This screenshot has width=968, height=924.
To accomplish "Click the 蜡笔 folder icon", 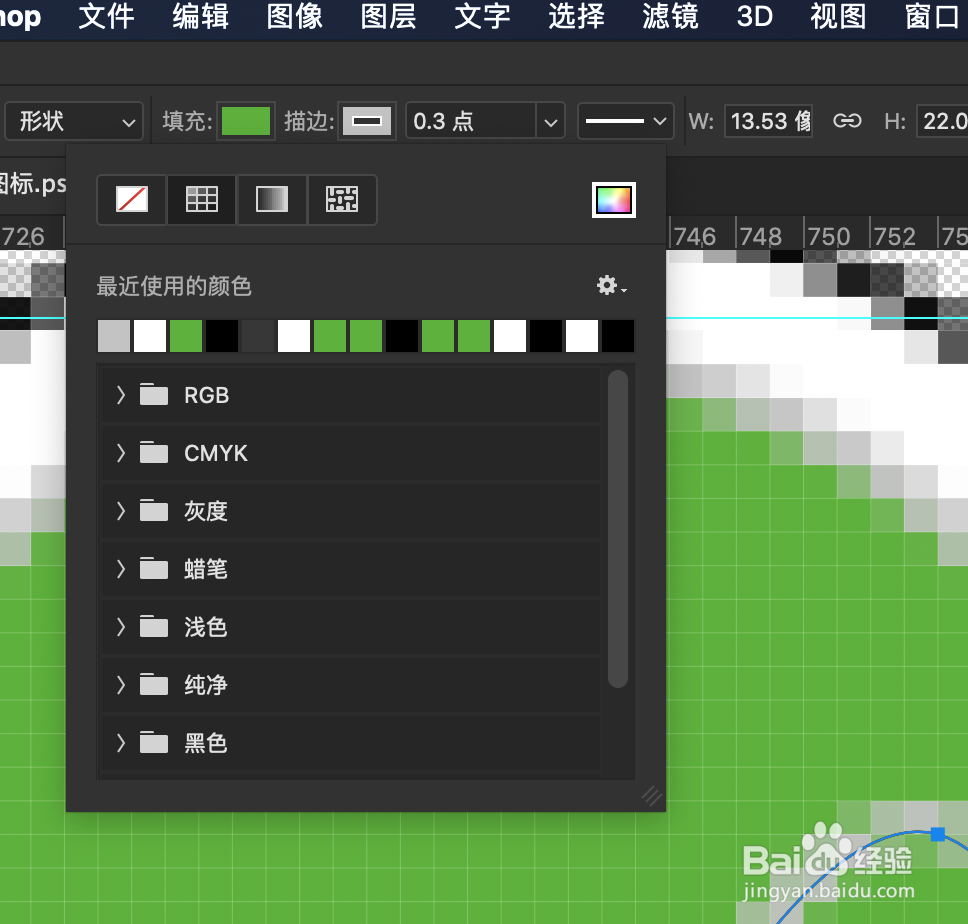I will tap(154, 568).
